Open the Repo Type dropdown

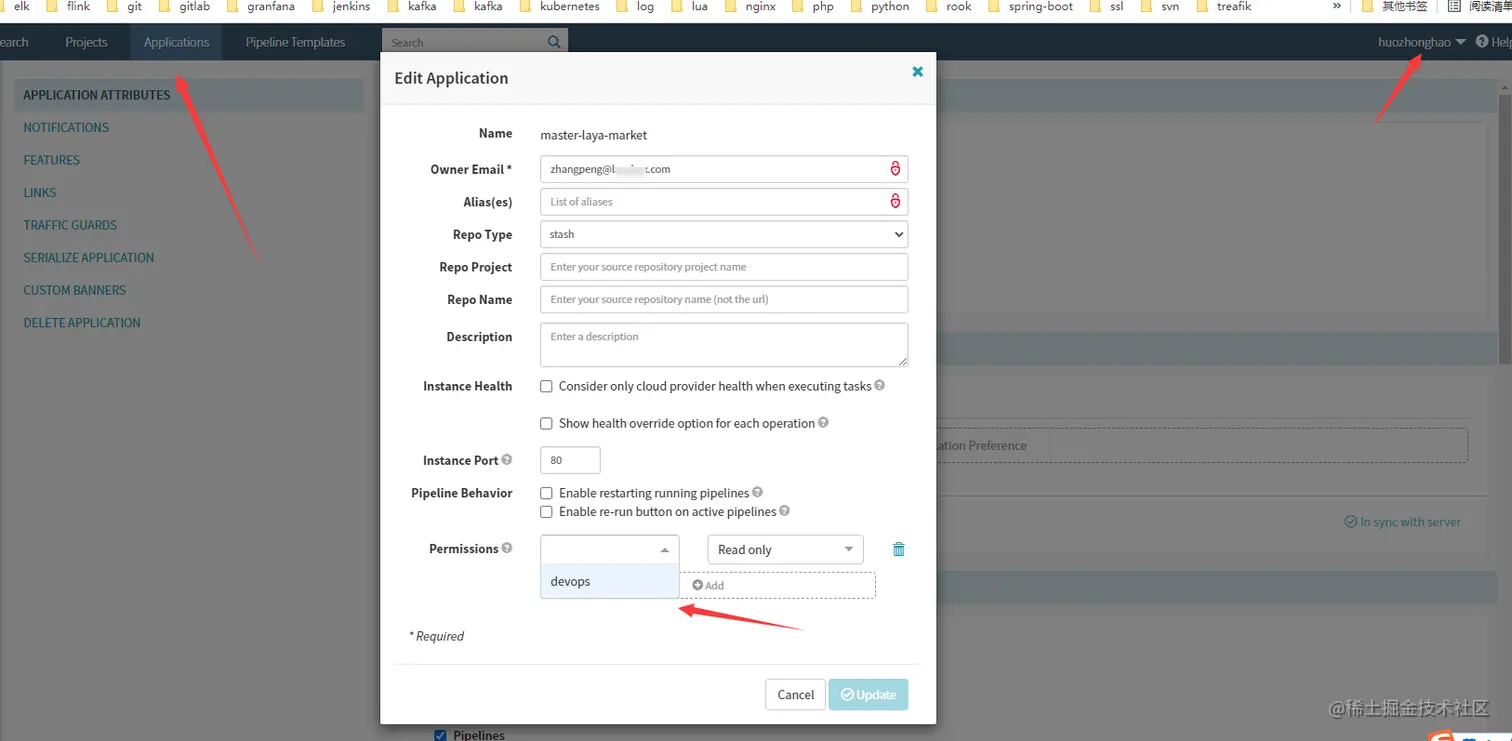coord(724,234)
